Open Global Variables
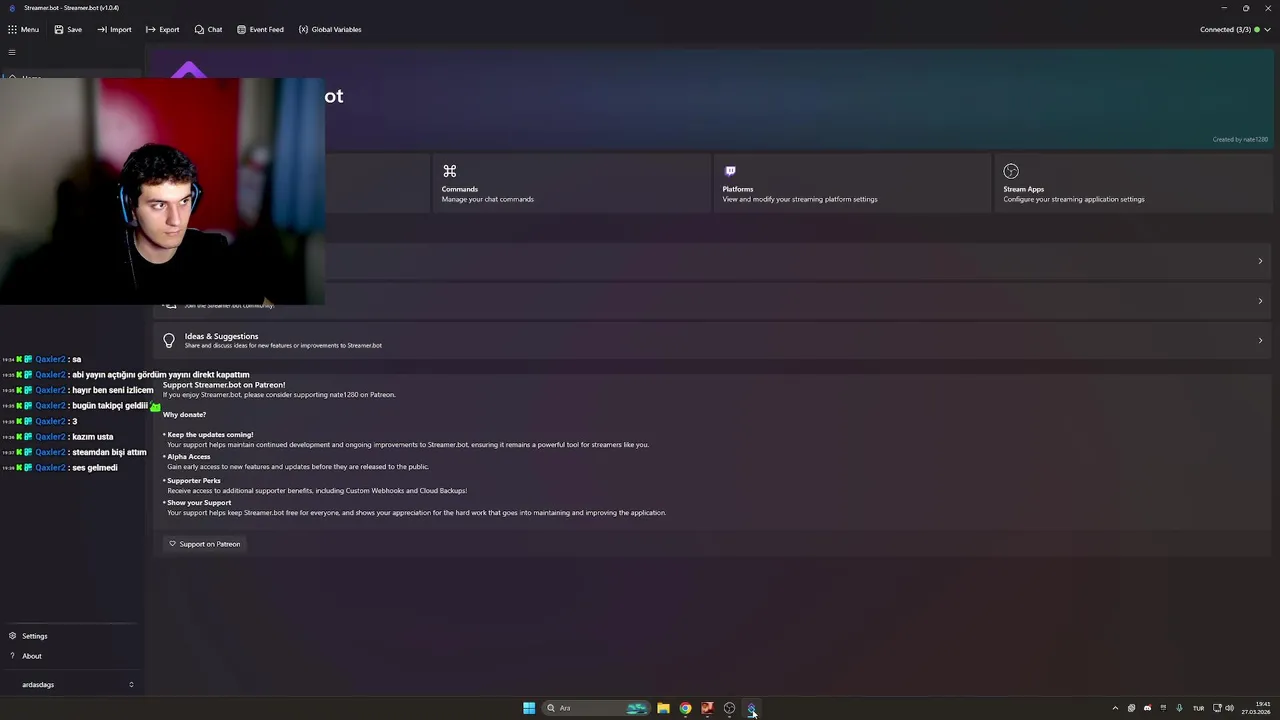 330,29
